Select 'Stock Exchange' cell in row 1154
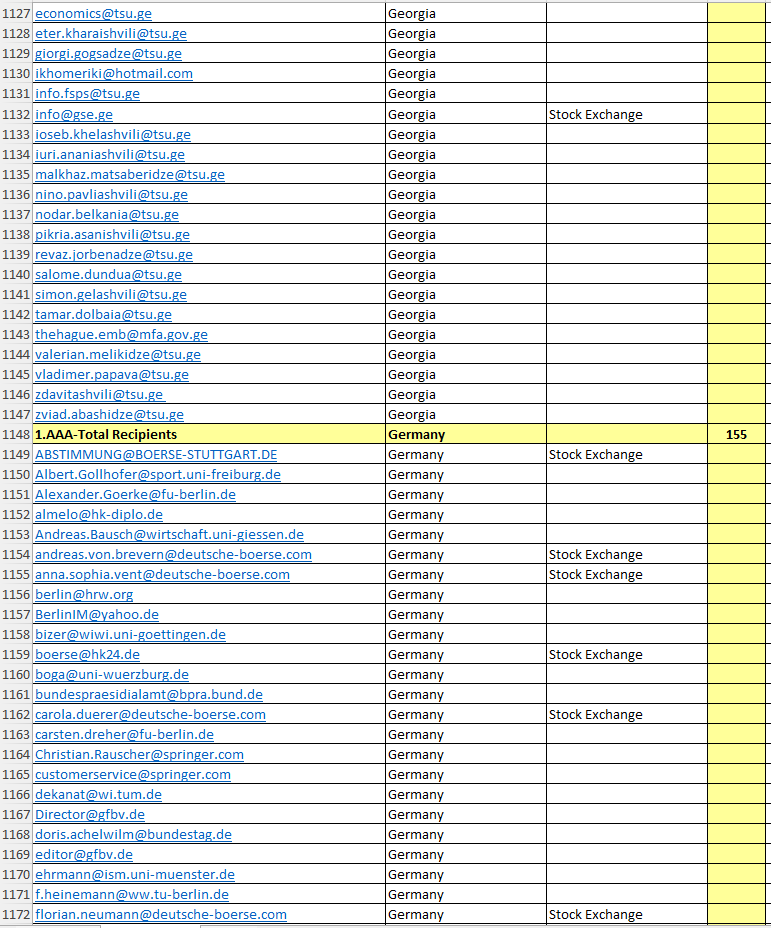Image resolution: width=771 pixels, height=928 pixels. (627, 555)
